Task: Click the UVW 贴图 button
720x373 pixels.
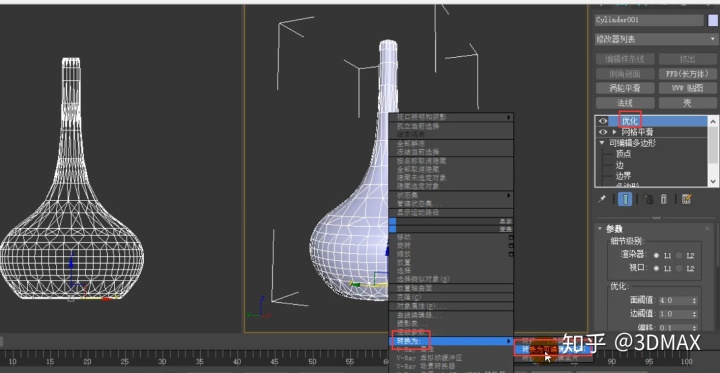Action: [x=687, y=88]
